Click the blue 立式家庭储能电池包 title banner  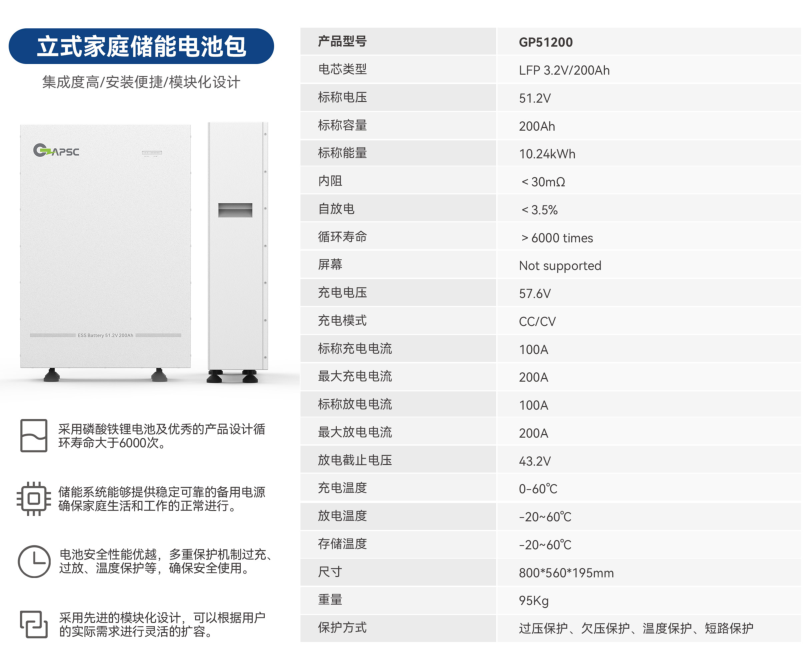click(x=141, y=47)
